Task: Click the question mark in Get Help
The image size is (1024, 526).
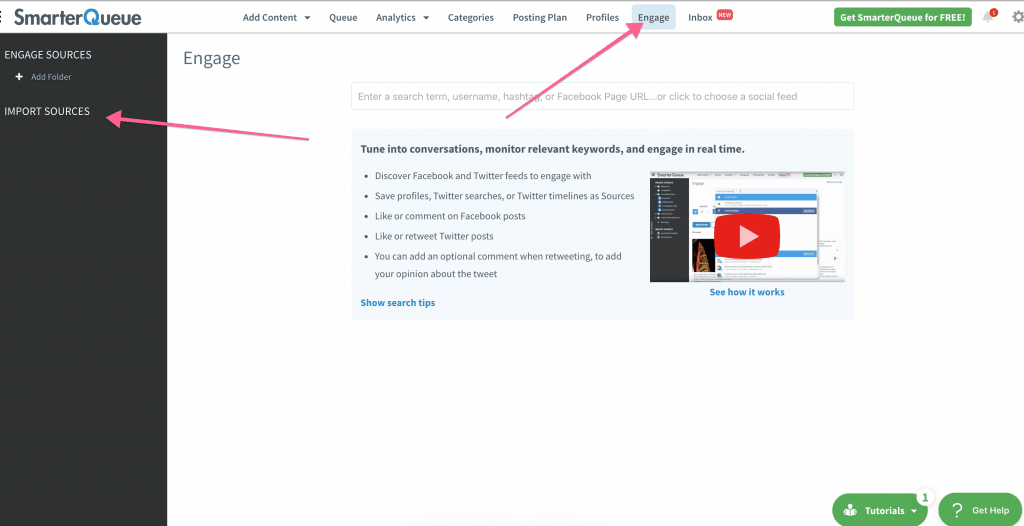Action: (957, 510)
